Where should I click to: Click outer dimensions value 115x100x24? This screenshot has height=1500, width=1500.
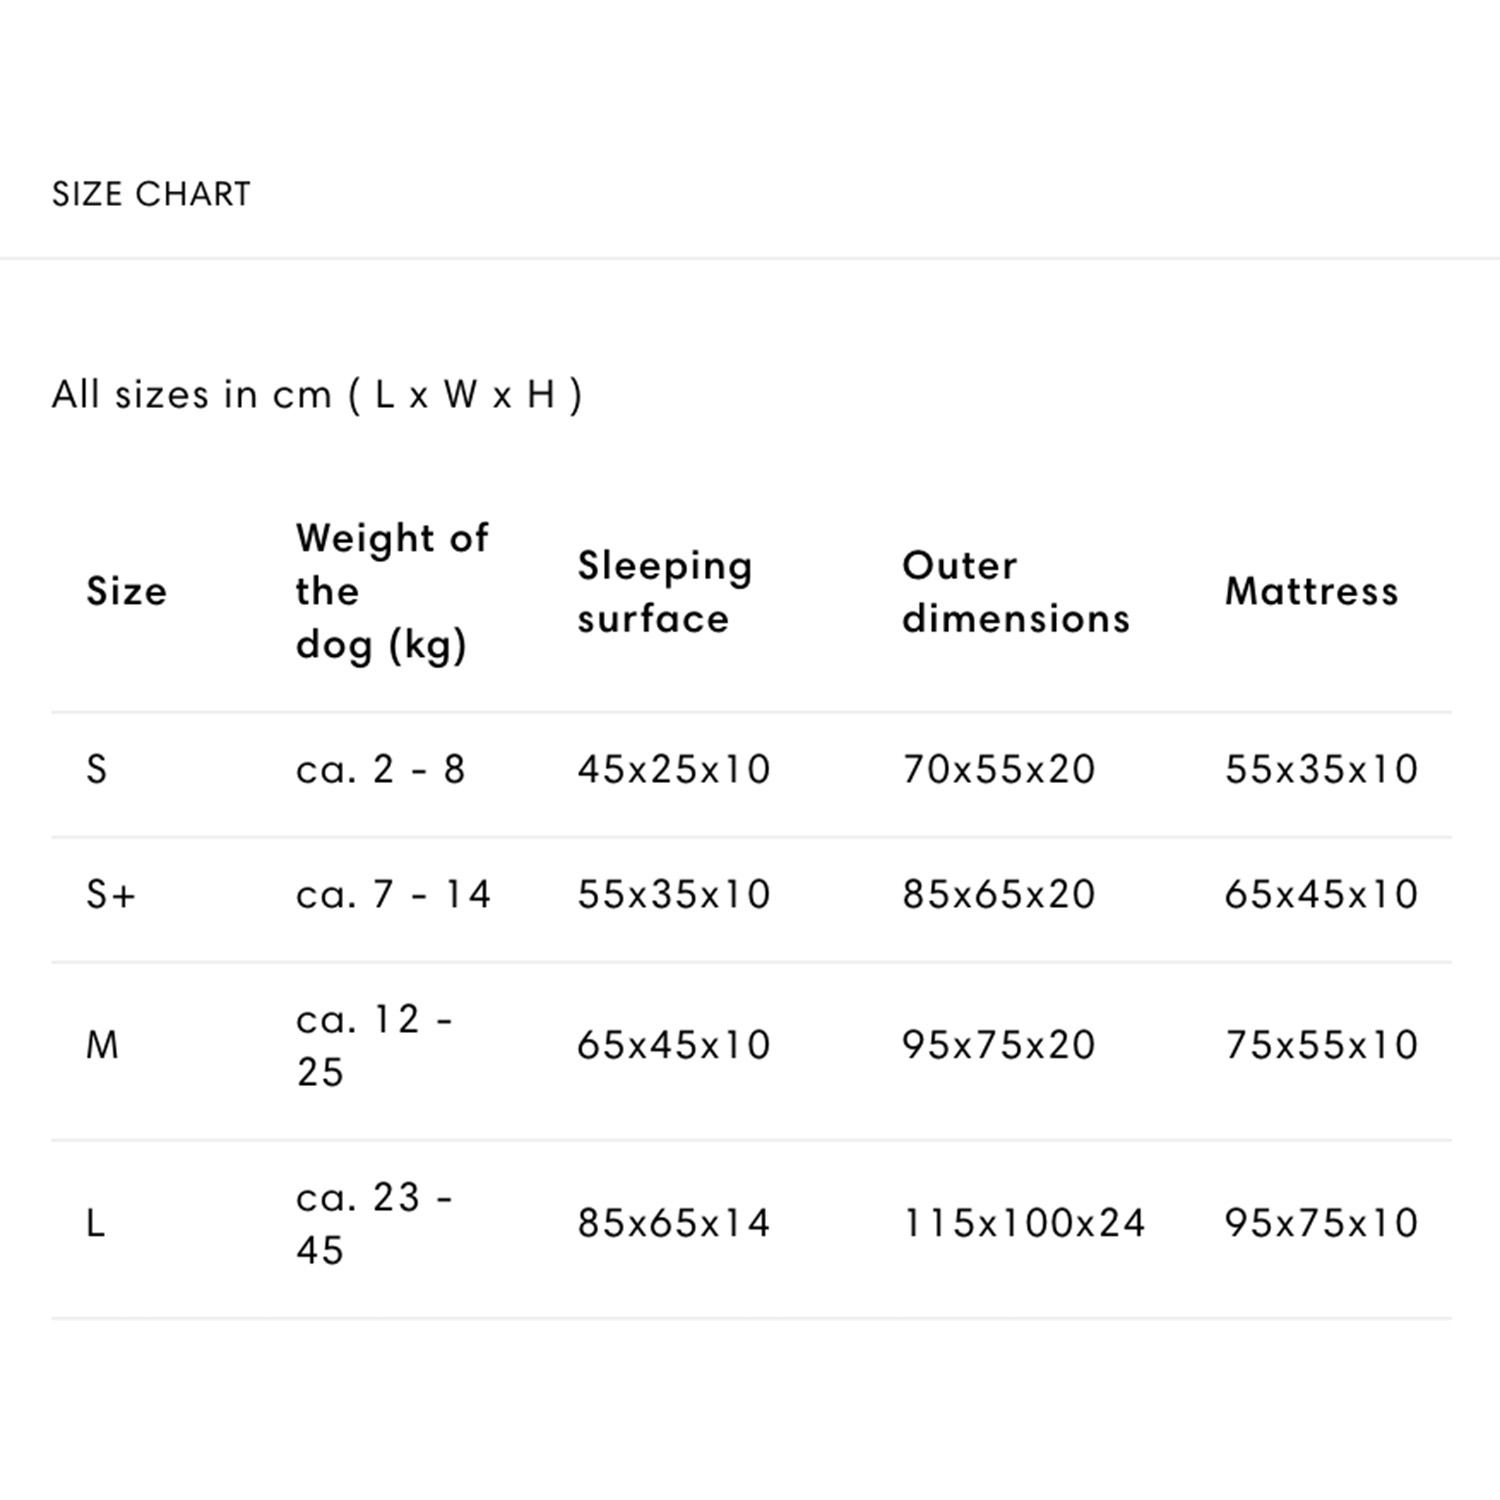pyautogui.click(x=1023, y=1223)
